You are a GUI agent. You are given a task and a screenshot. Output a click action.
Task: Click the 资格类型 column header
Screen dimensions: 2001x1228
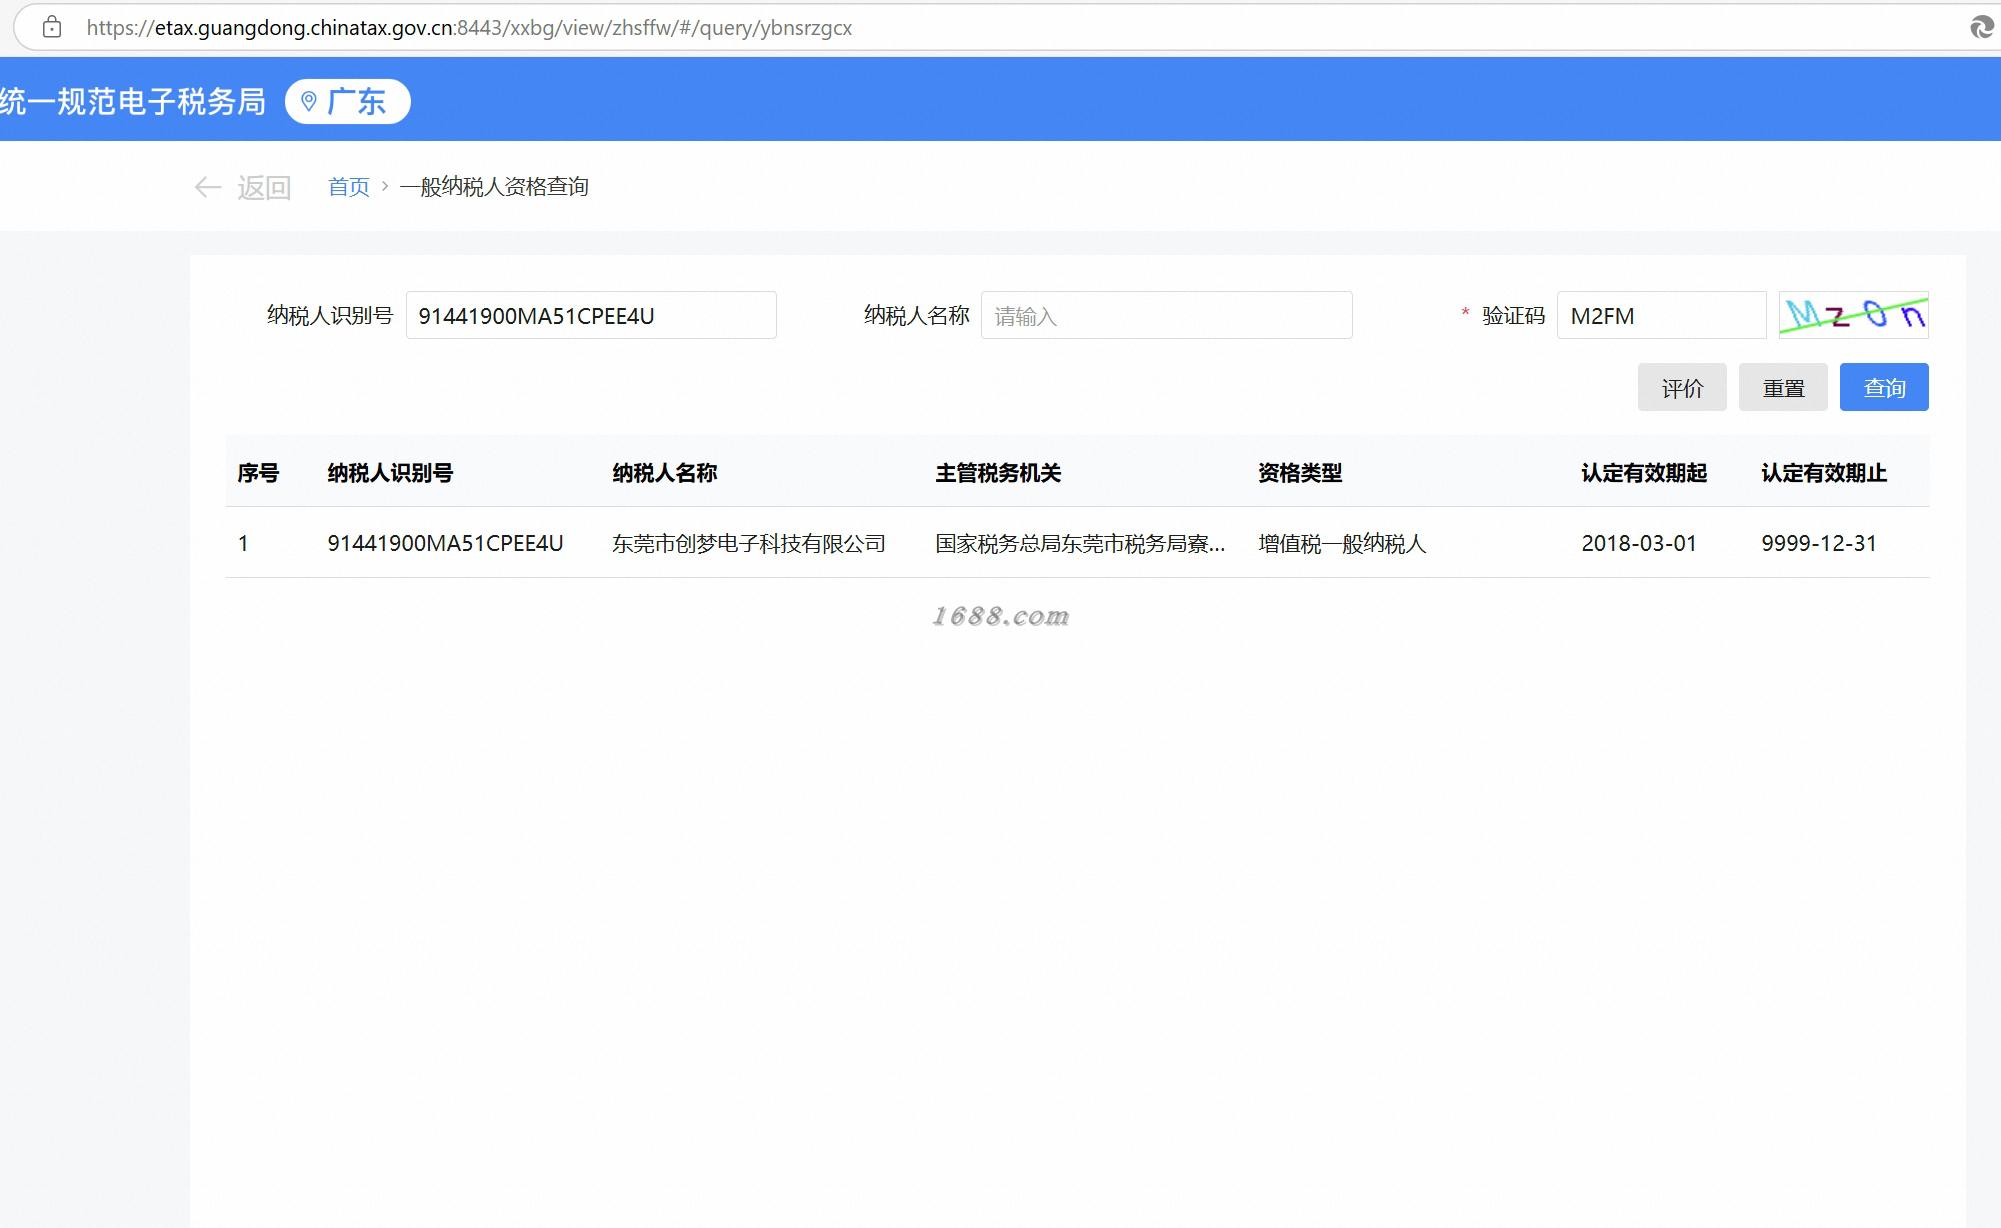1299,473
